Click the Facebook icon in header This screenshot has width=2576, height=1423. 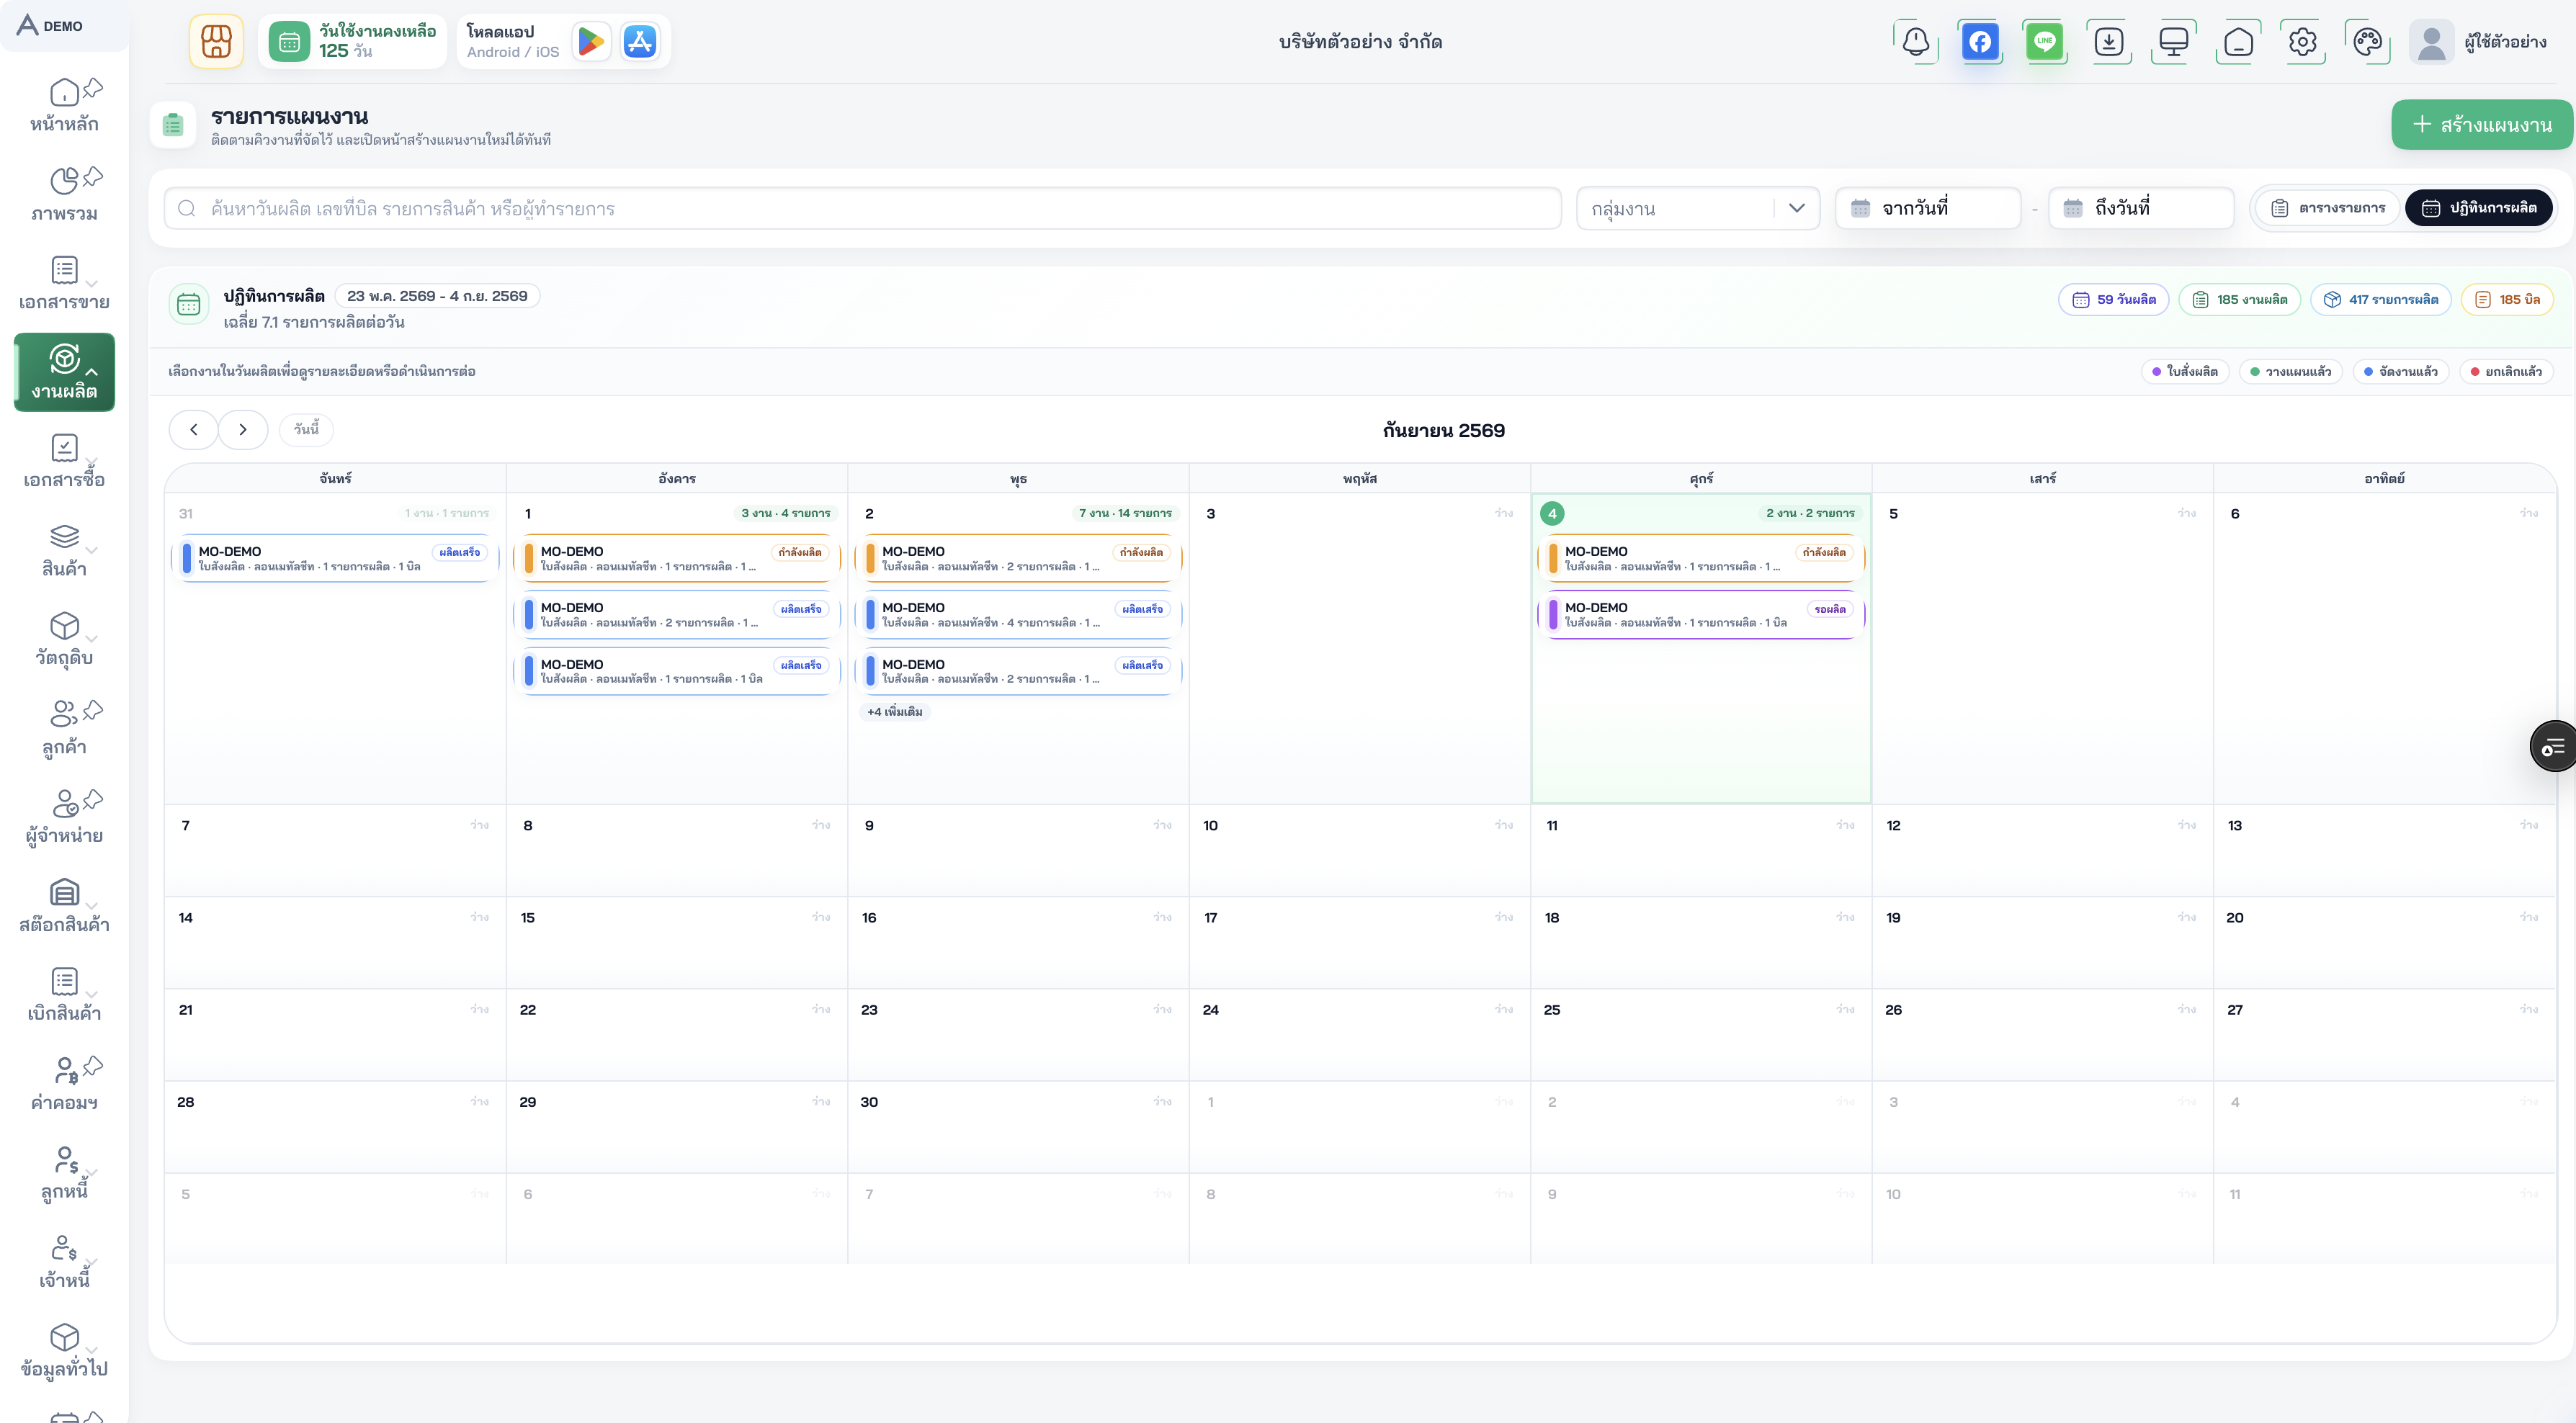point(1980,42)
